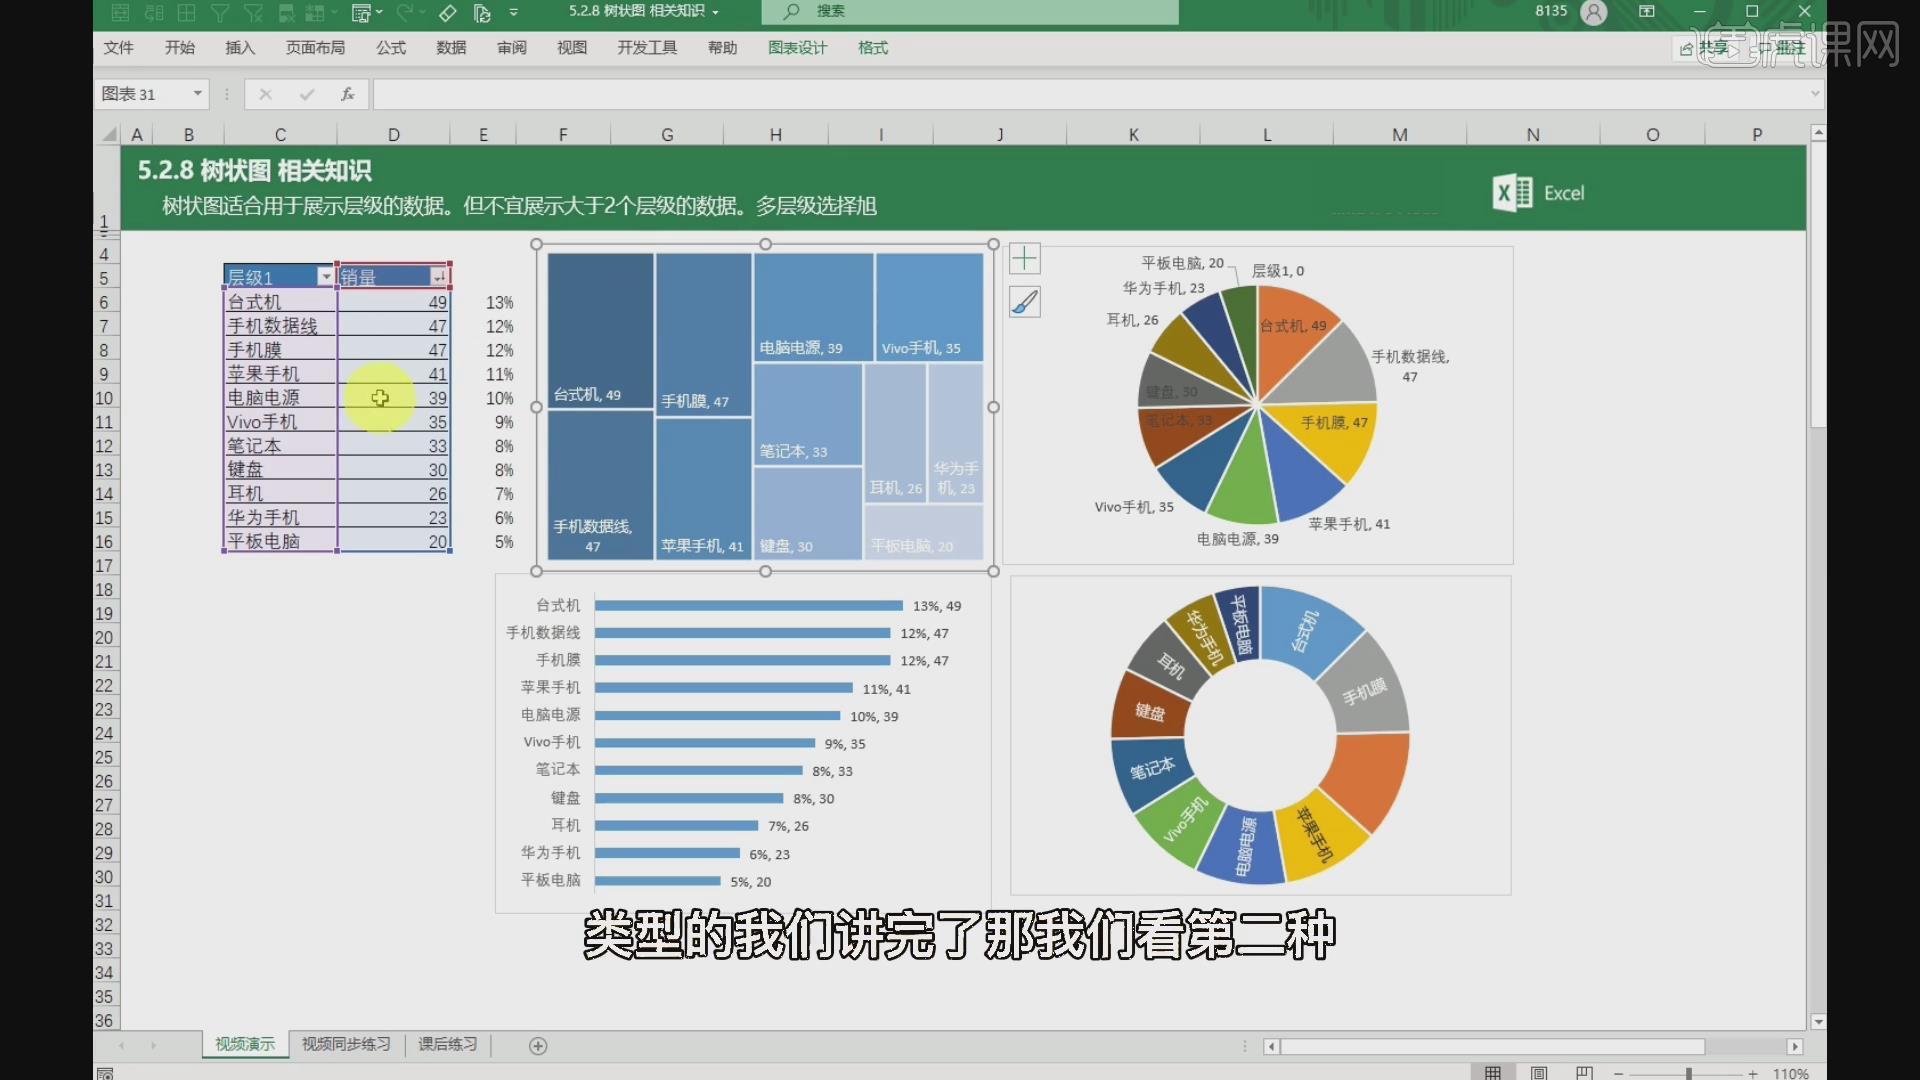Click the search box in the title bar

[x=970, y=11]
